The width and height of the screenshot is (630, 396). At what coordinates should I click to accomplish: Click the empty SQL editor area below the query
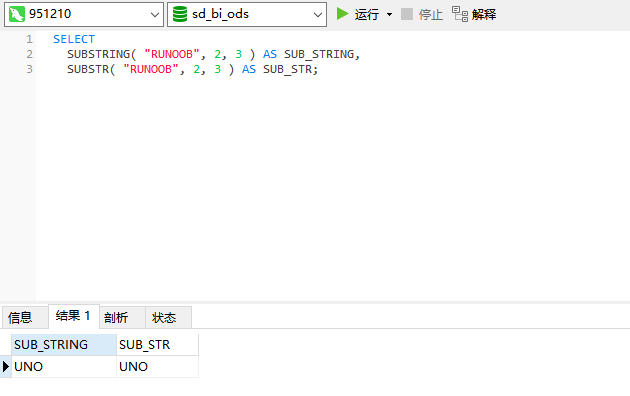tap(333, 189)
